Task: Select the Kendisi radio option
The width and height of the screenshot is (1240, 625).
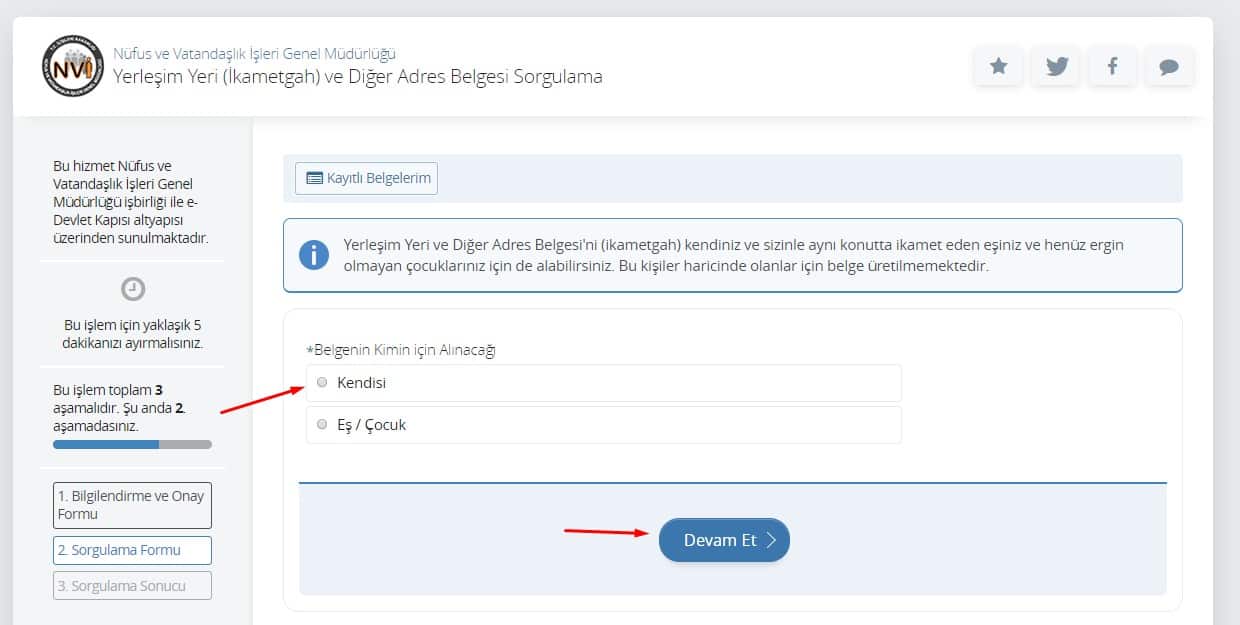Action: 322,382
